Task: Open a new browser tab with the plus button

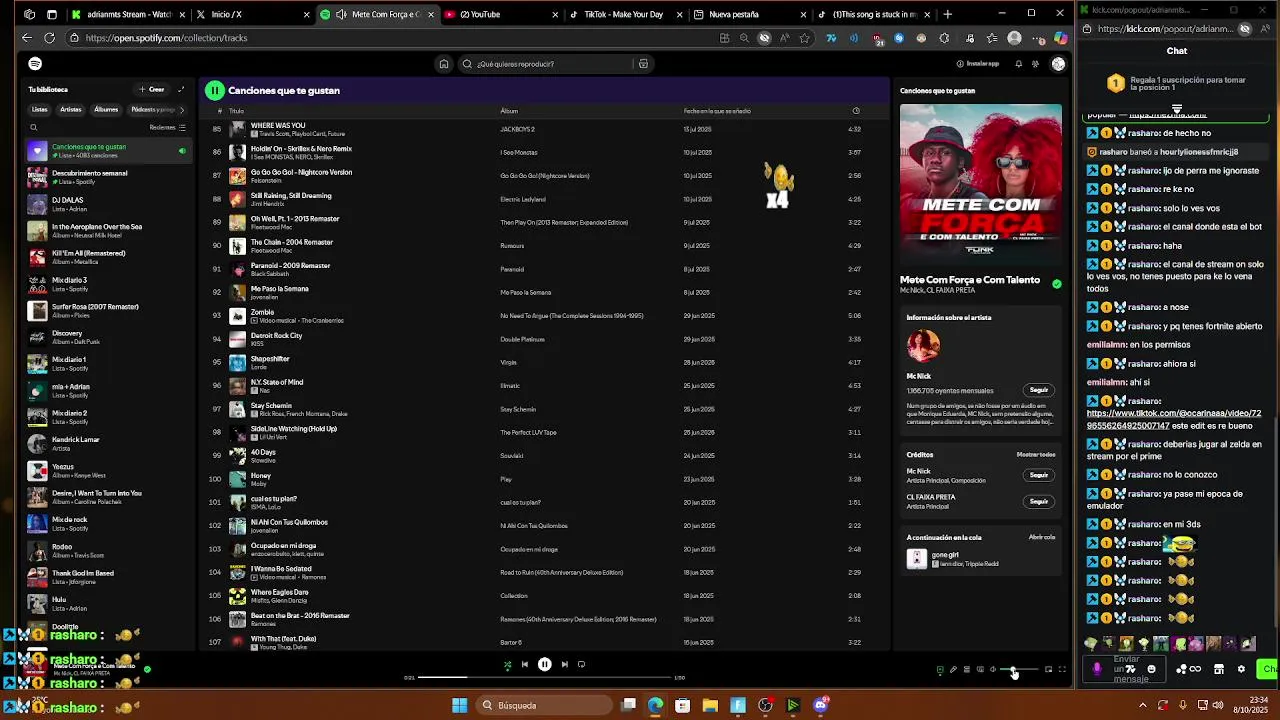Action: 947,14
